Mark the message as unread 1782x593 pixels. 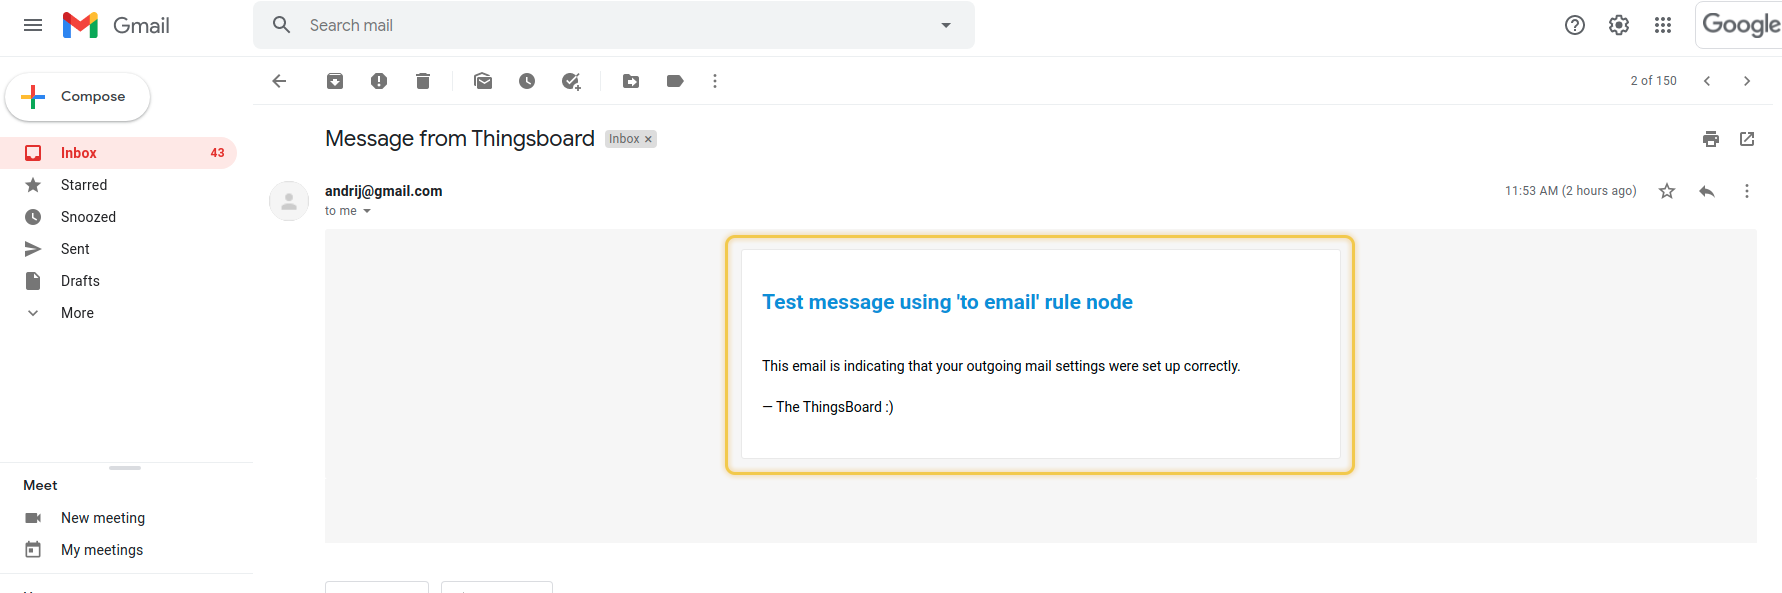pyautogui.click(x=483, y=81)
